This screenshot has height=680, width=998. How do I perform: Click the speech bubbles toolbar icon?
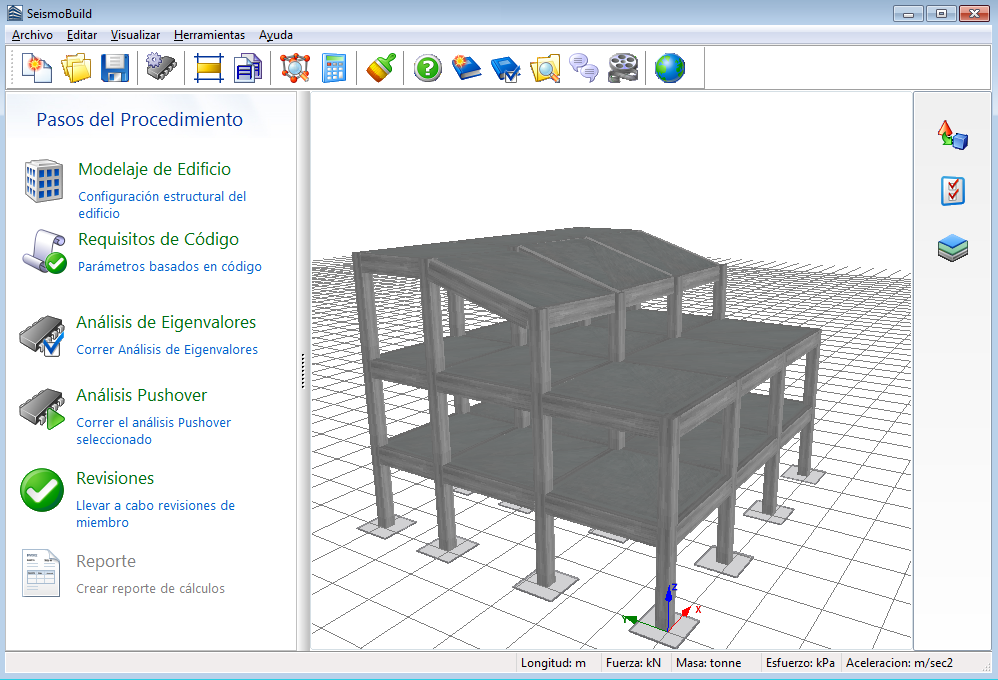583,68
